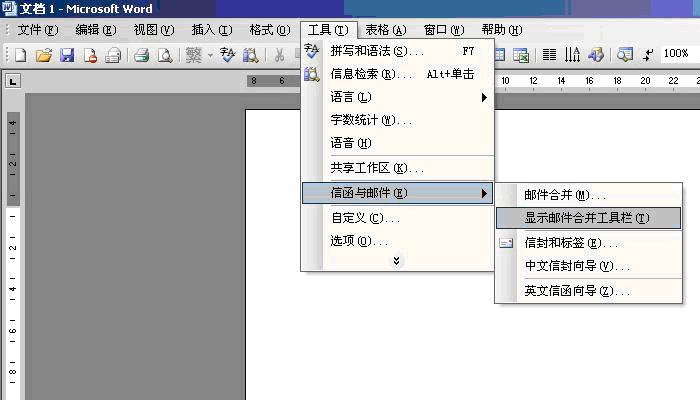The height and width of the screenshot is (400, 700).
Task: Open the 表格(A) menu
Action: (x=386, y=30)
